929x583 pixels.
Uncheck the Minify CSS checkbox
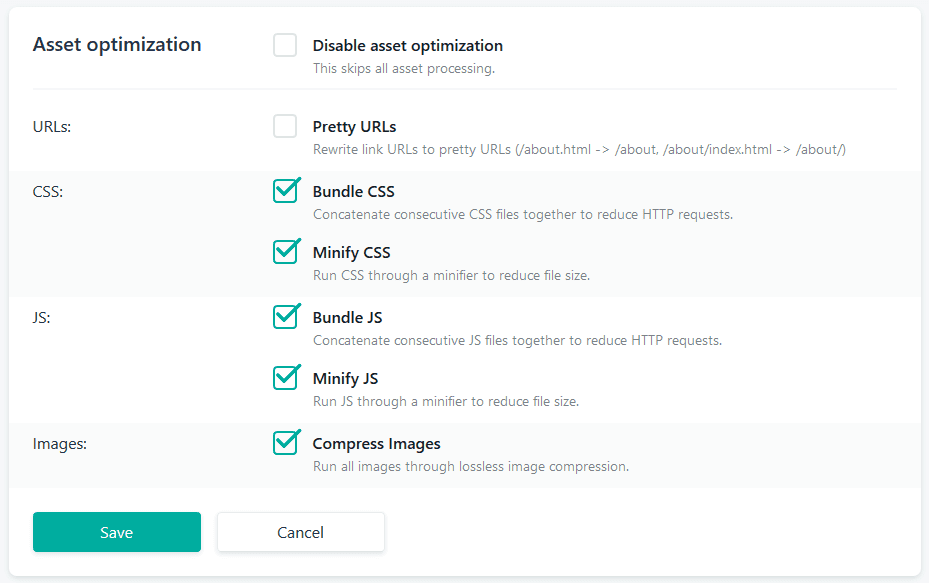pos(285,252)
